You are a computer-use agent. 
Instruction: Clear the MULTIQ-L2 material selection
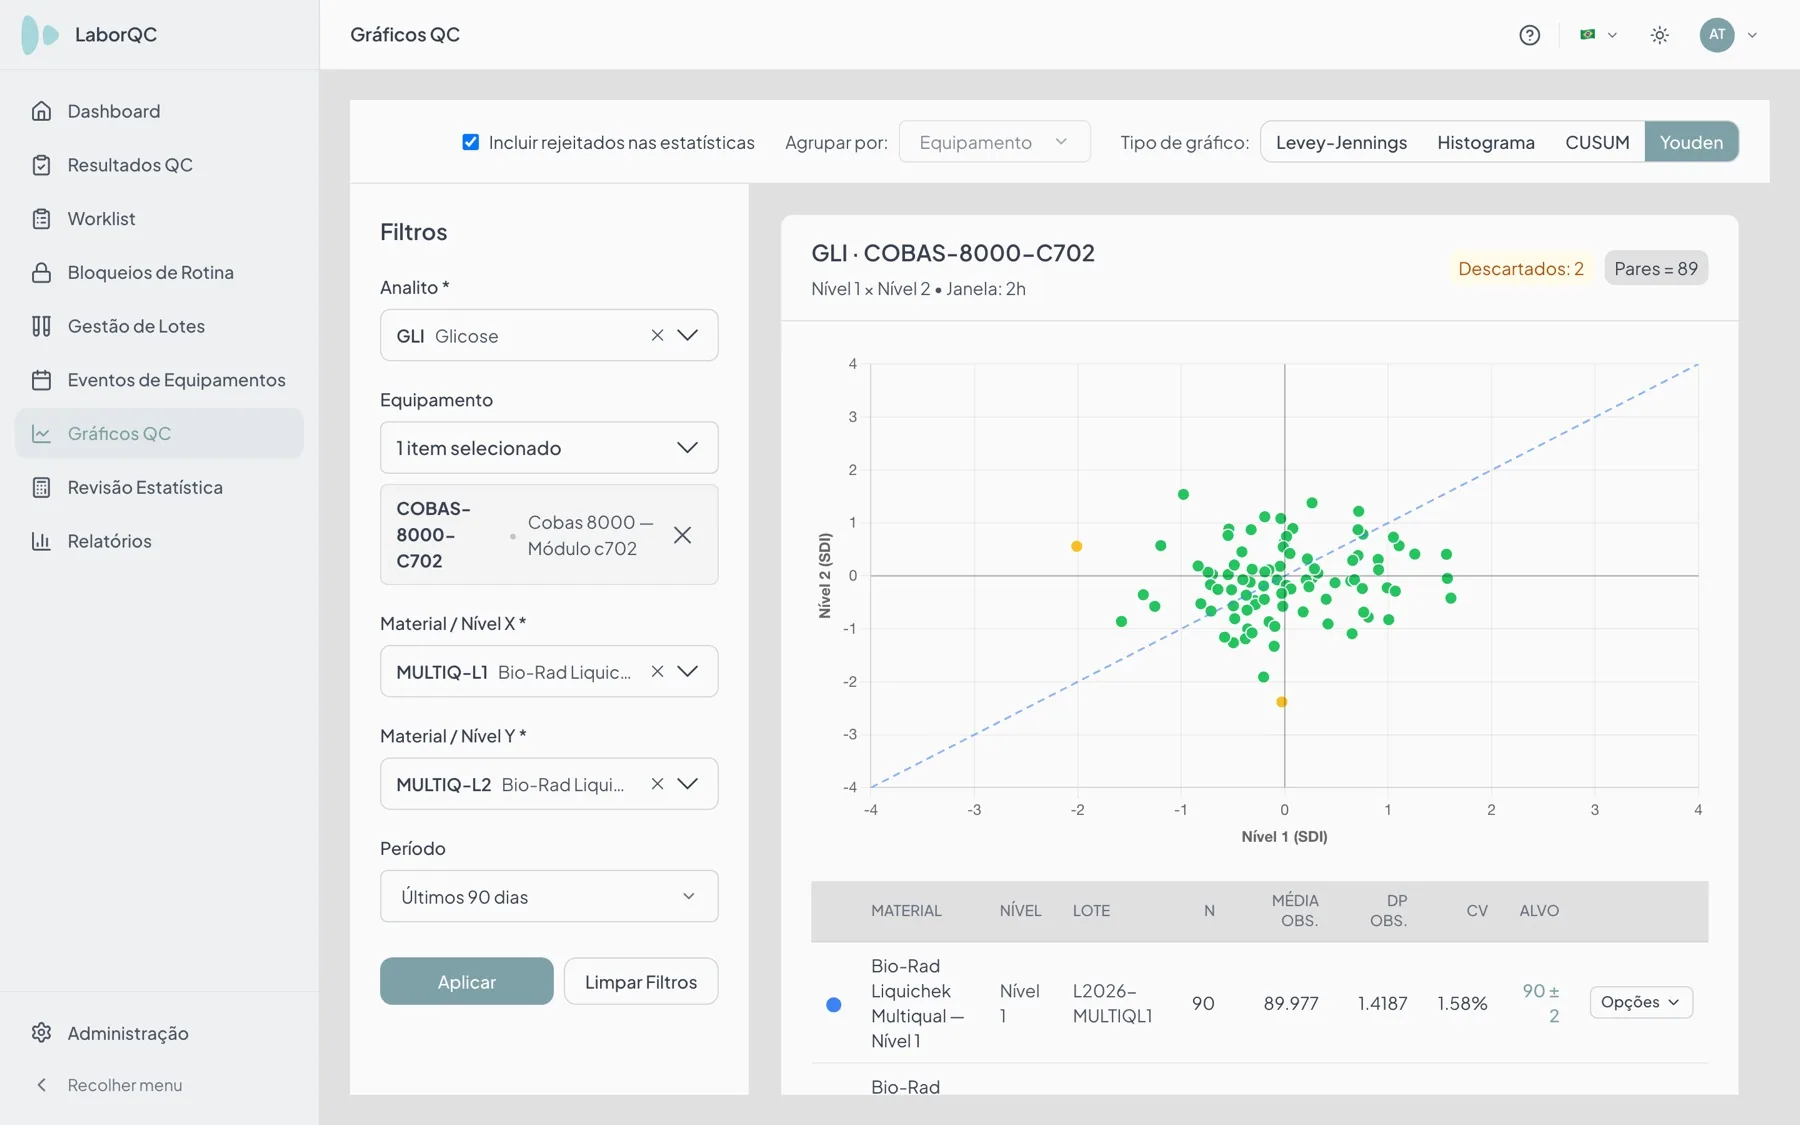(657, 784)
